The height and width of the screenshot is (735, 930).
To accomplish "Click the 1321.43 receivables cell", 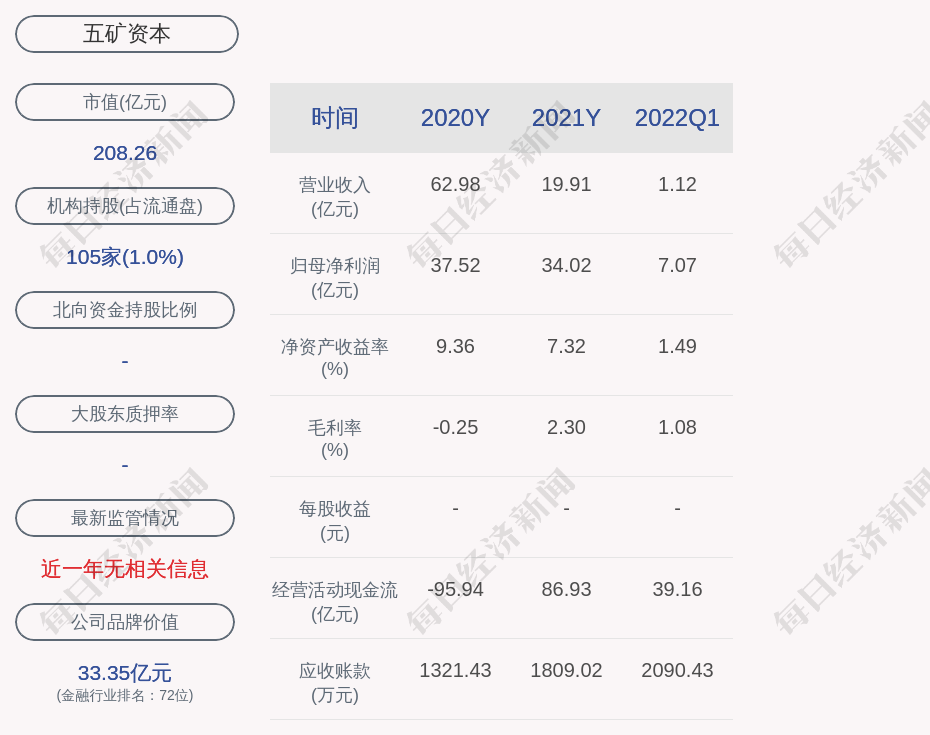I will tap(456, 670).
